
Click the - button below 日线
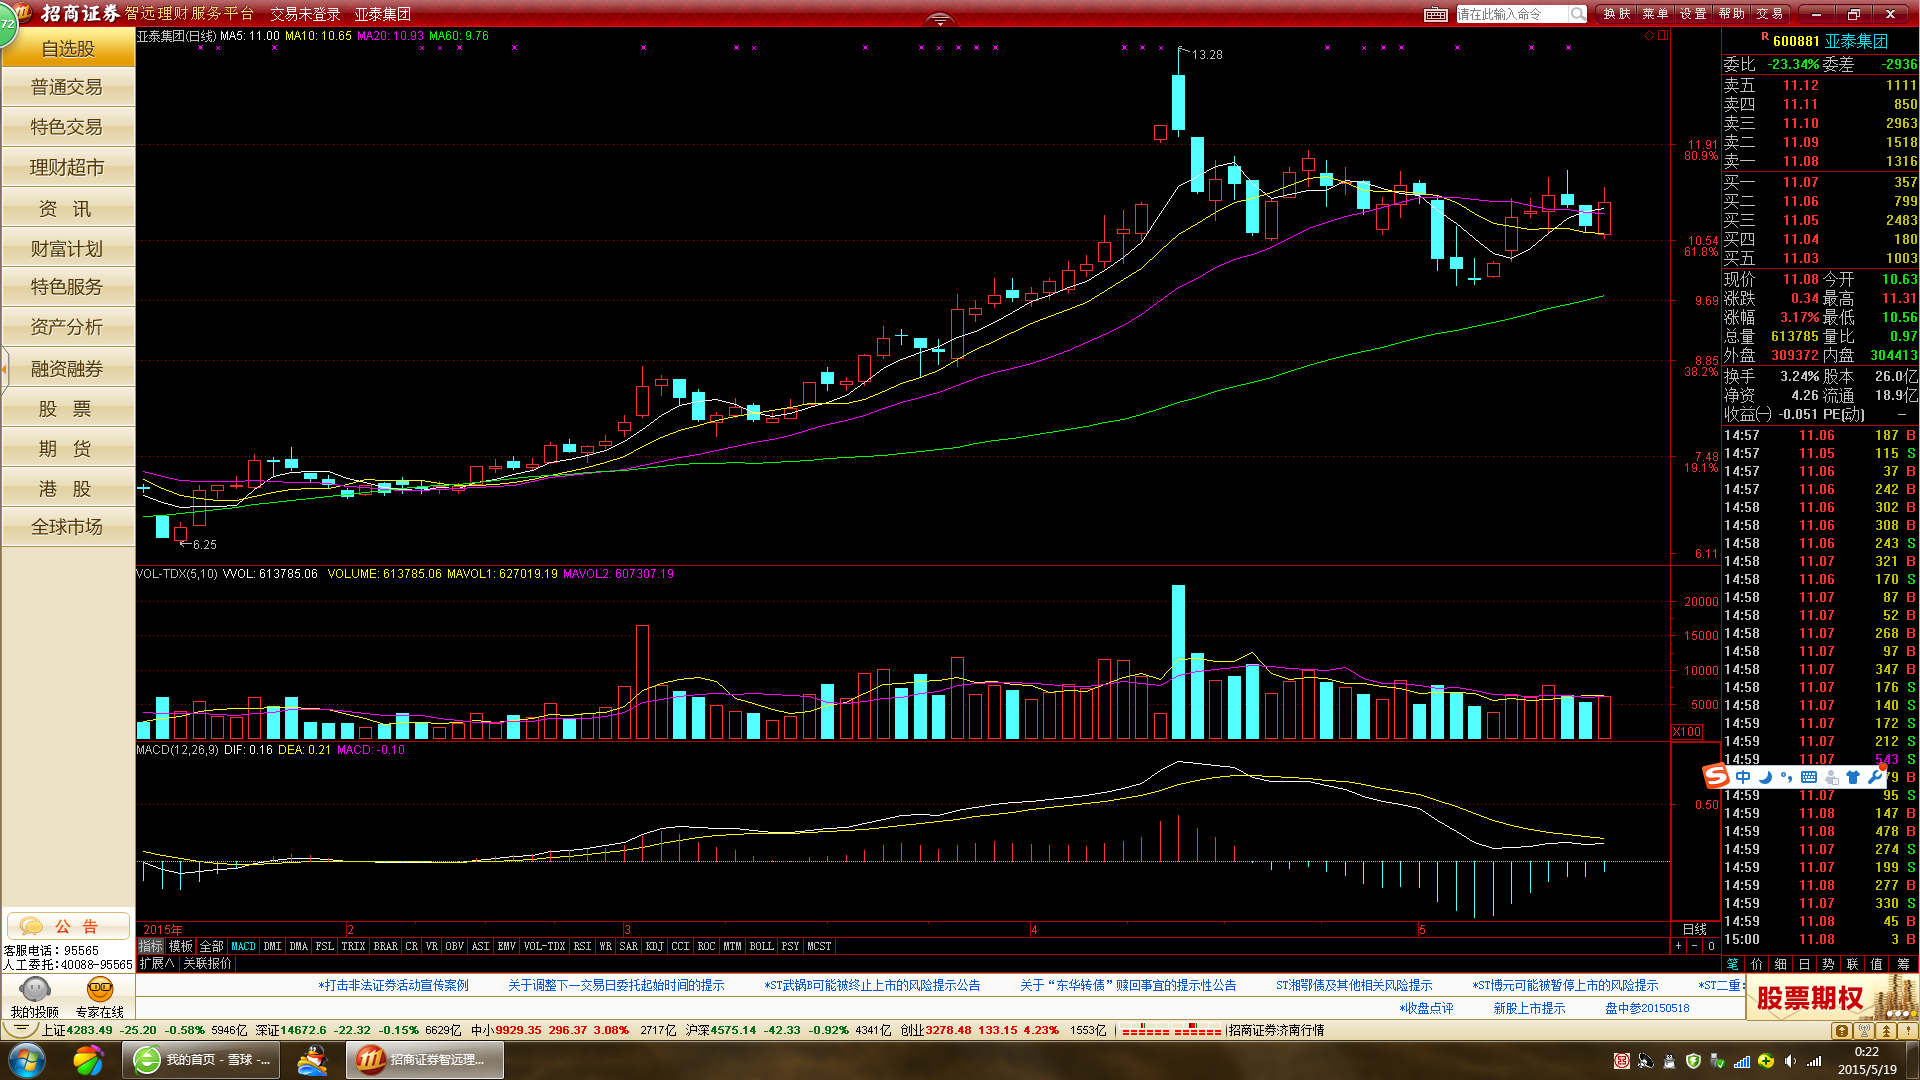click(x=1695, y=946)
